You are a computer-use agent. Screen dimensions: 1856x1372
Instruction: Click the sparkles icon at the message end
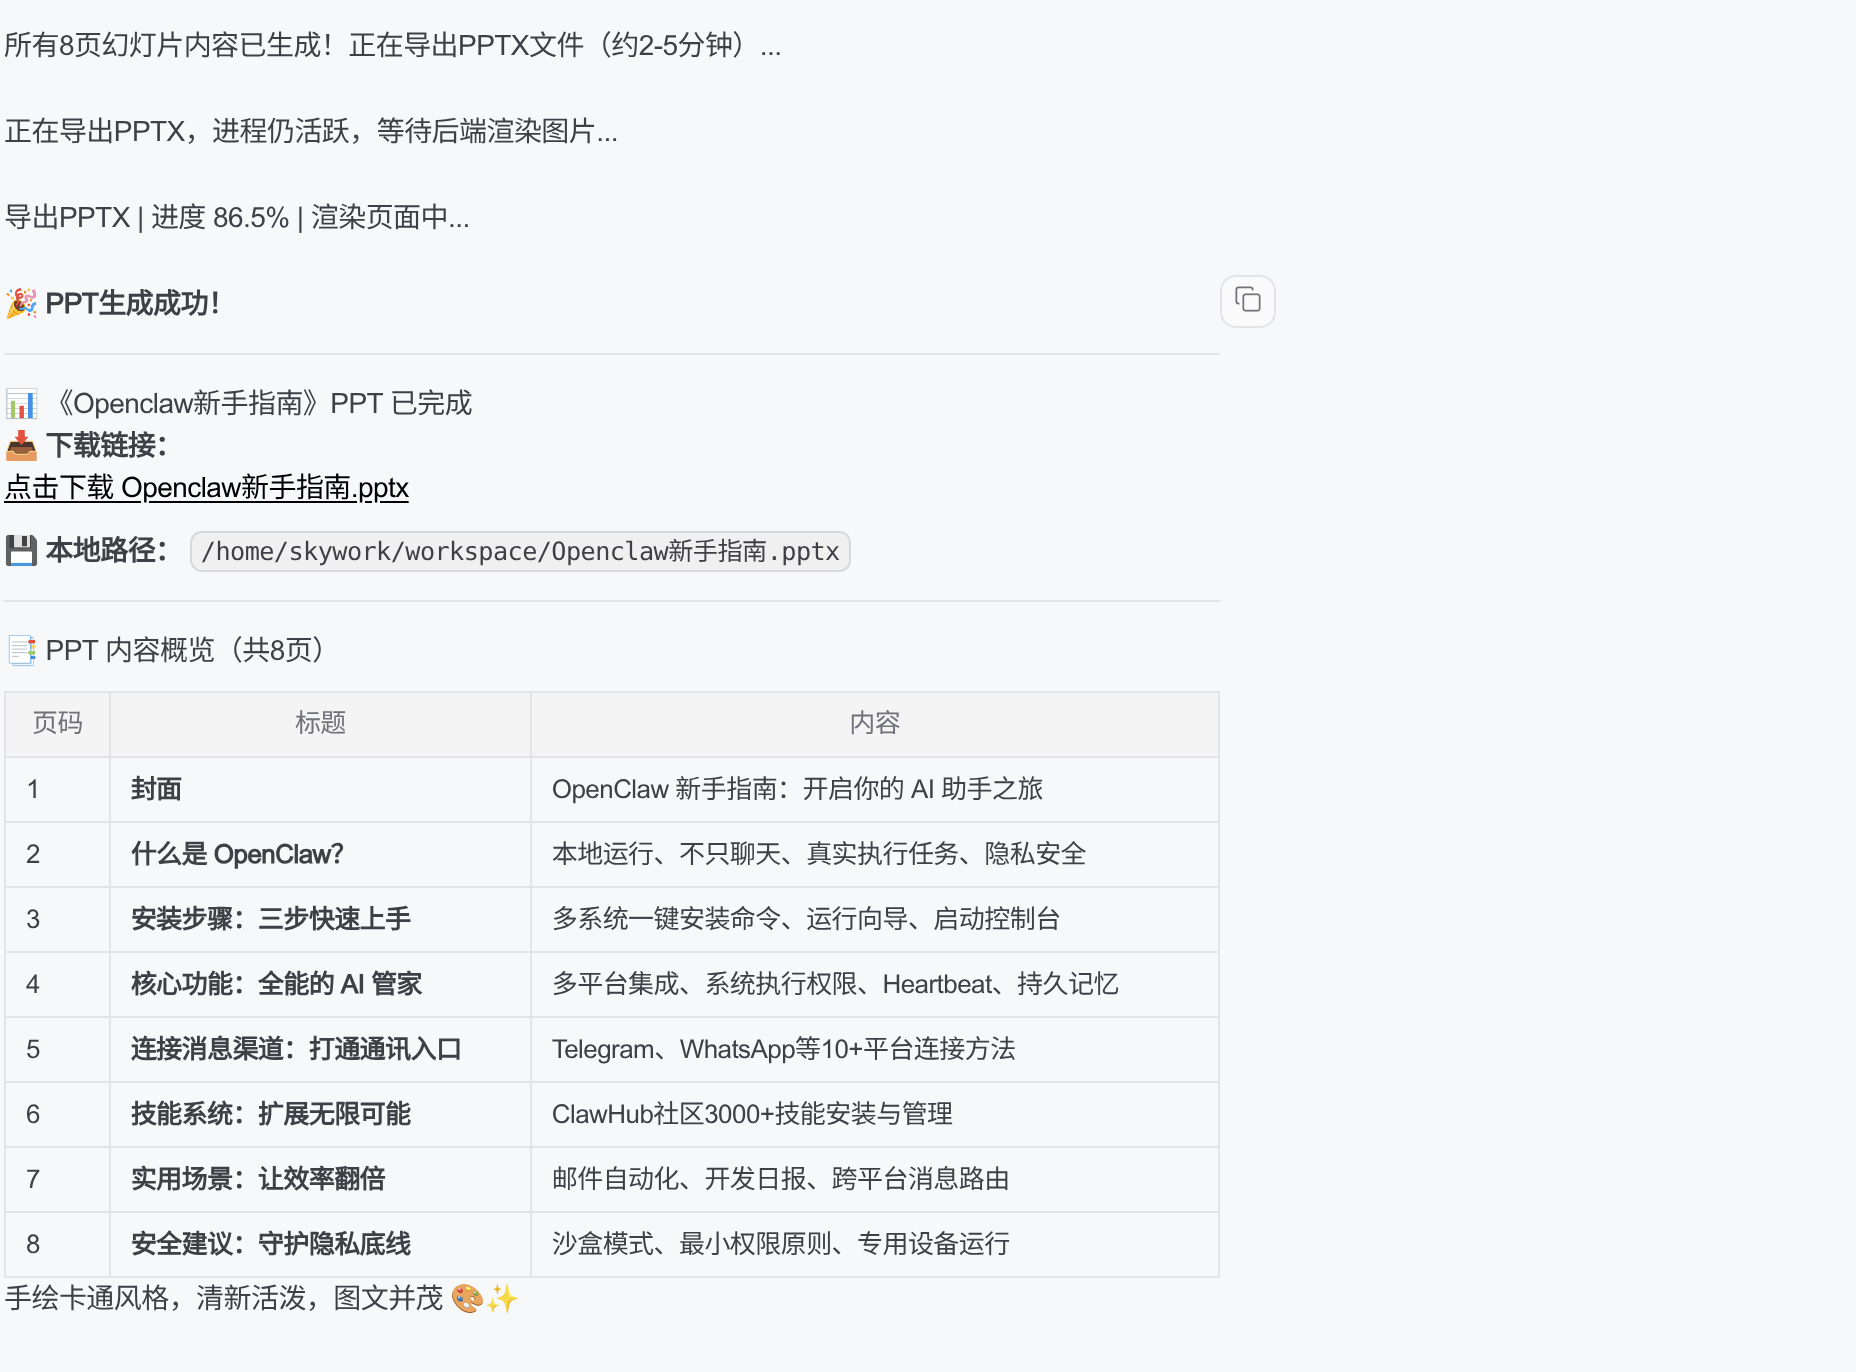click(x=503, y=1299)
